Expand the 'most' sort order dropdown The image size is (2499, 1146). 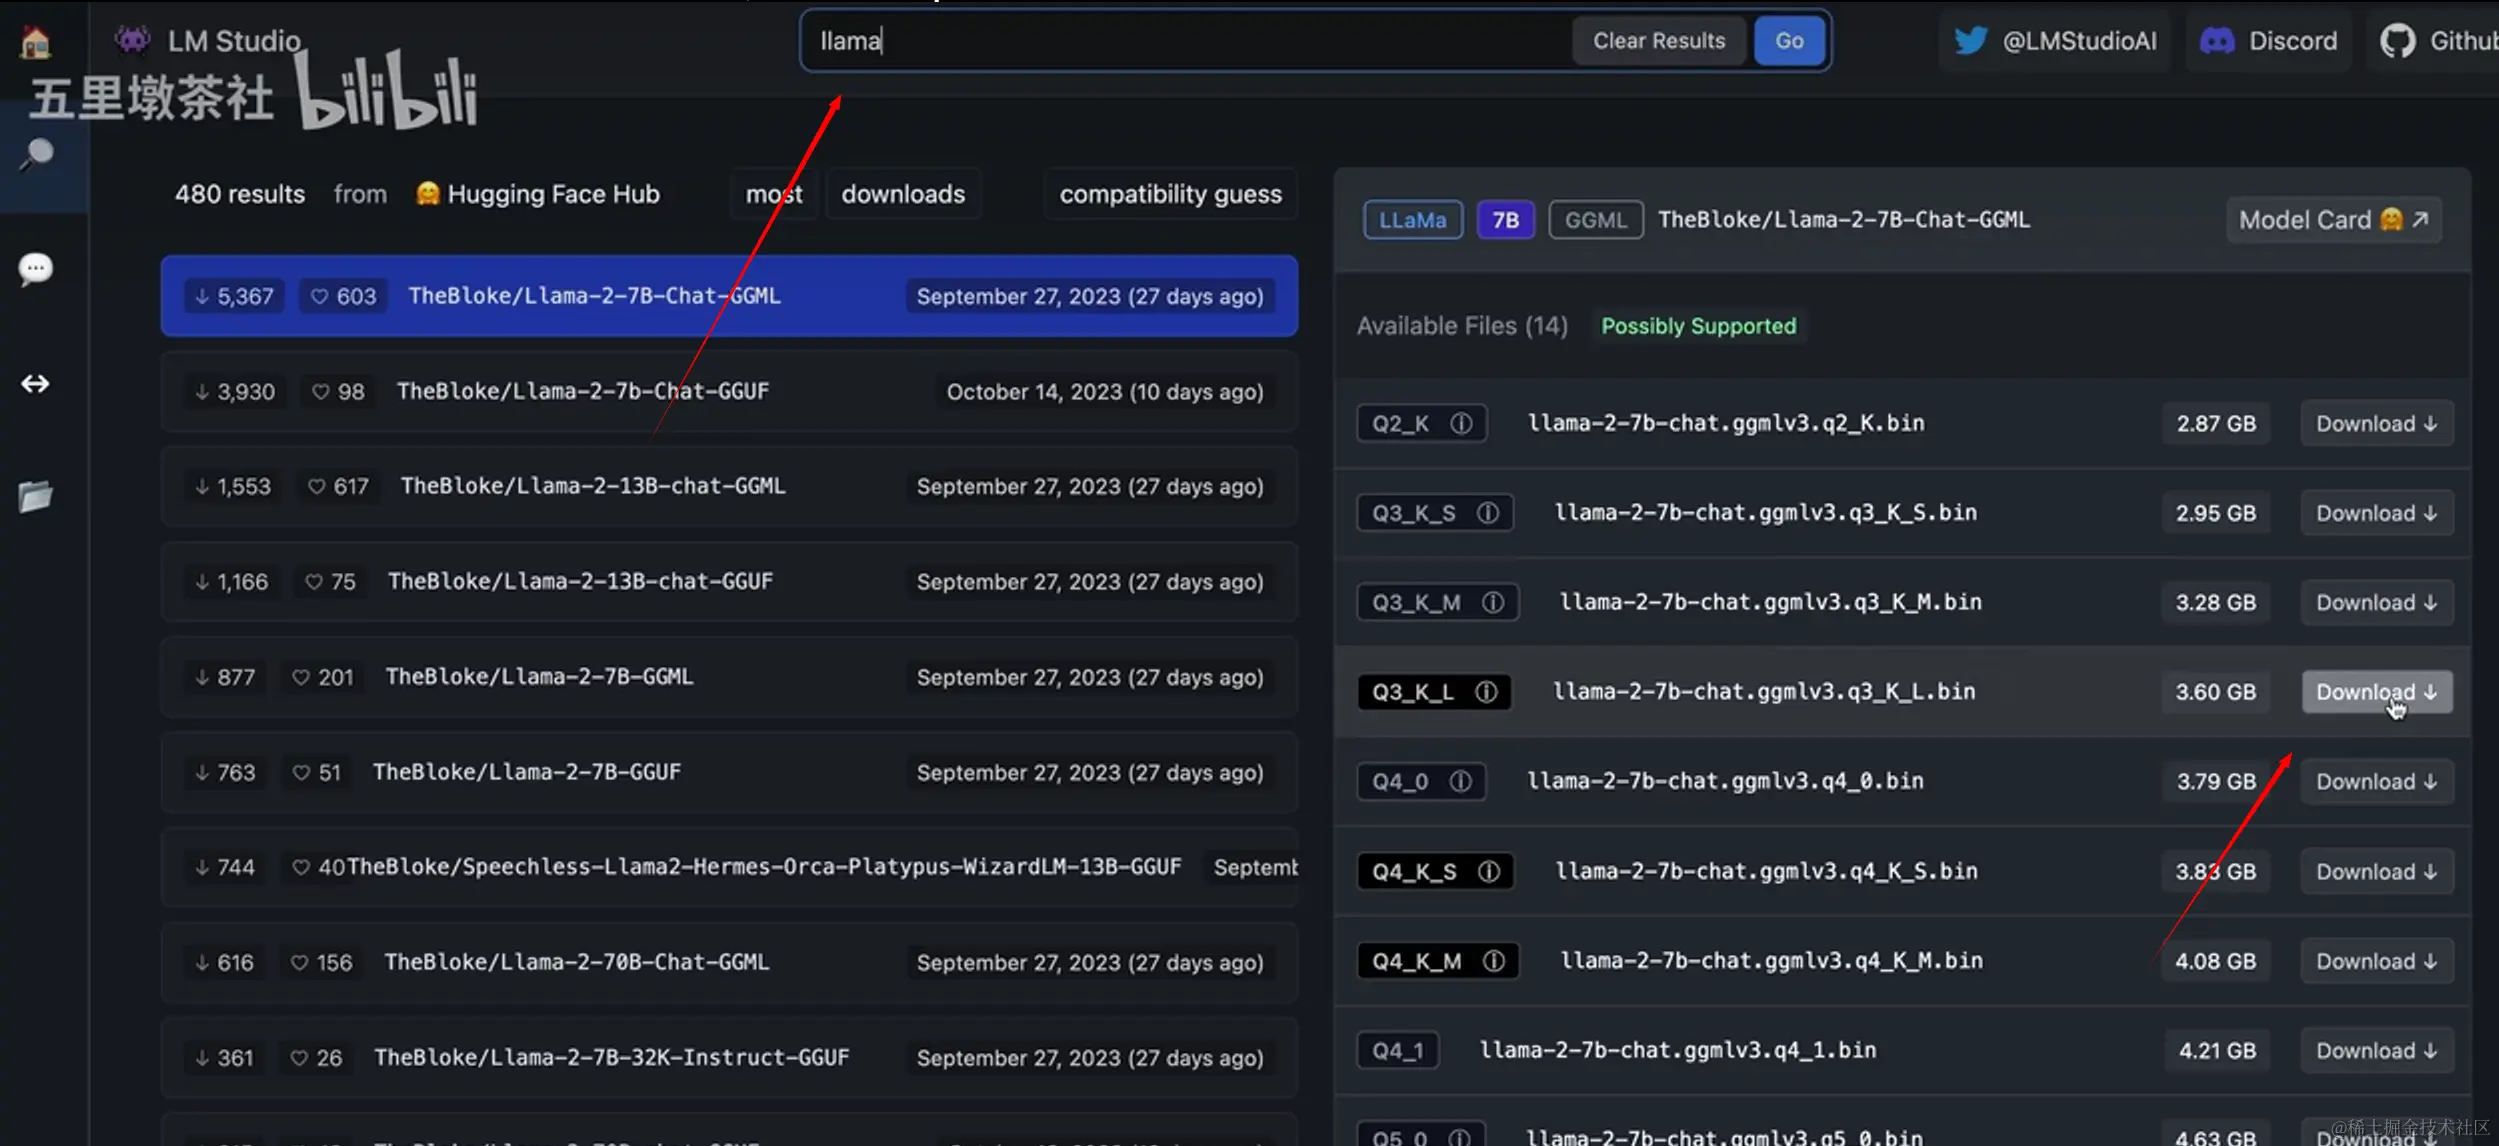773,194
